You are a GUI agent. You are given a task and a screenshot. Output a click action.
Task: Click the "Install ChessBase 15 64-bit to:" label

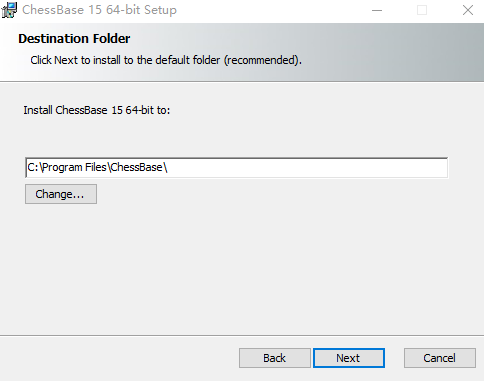click(x=97, y=110)
